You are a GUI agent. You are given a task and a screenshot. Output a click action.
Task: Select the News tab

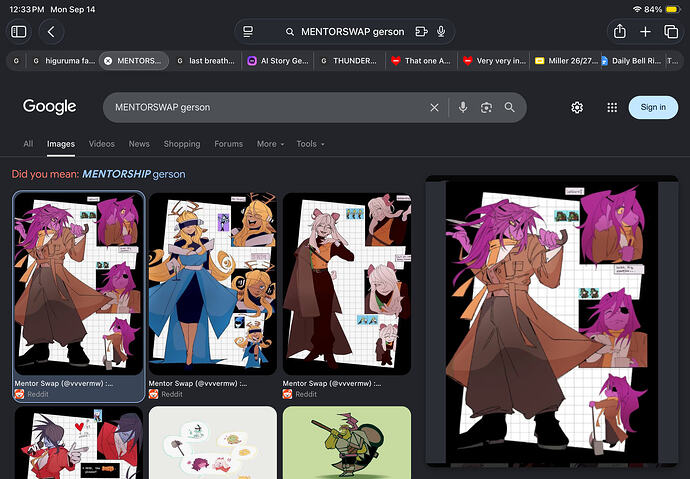pyautogui.click(x=139, y=144)
